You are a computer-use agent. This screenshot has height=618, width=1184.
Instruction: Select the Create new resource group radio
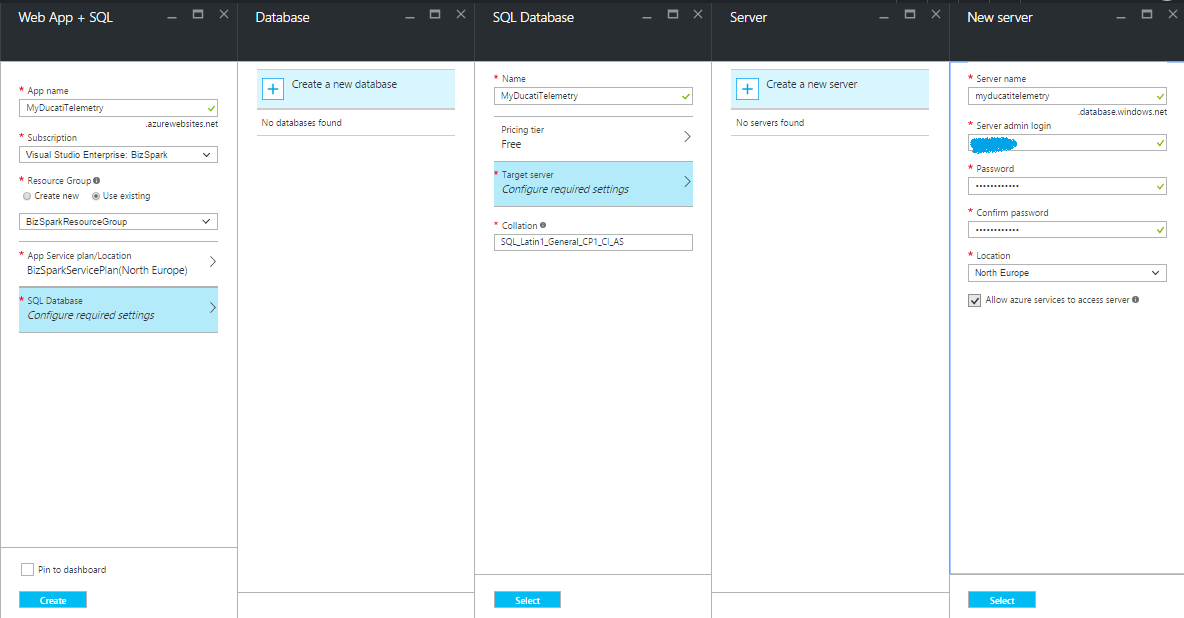click(x=26, y=196)
